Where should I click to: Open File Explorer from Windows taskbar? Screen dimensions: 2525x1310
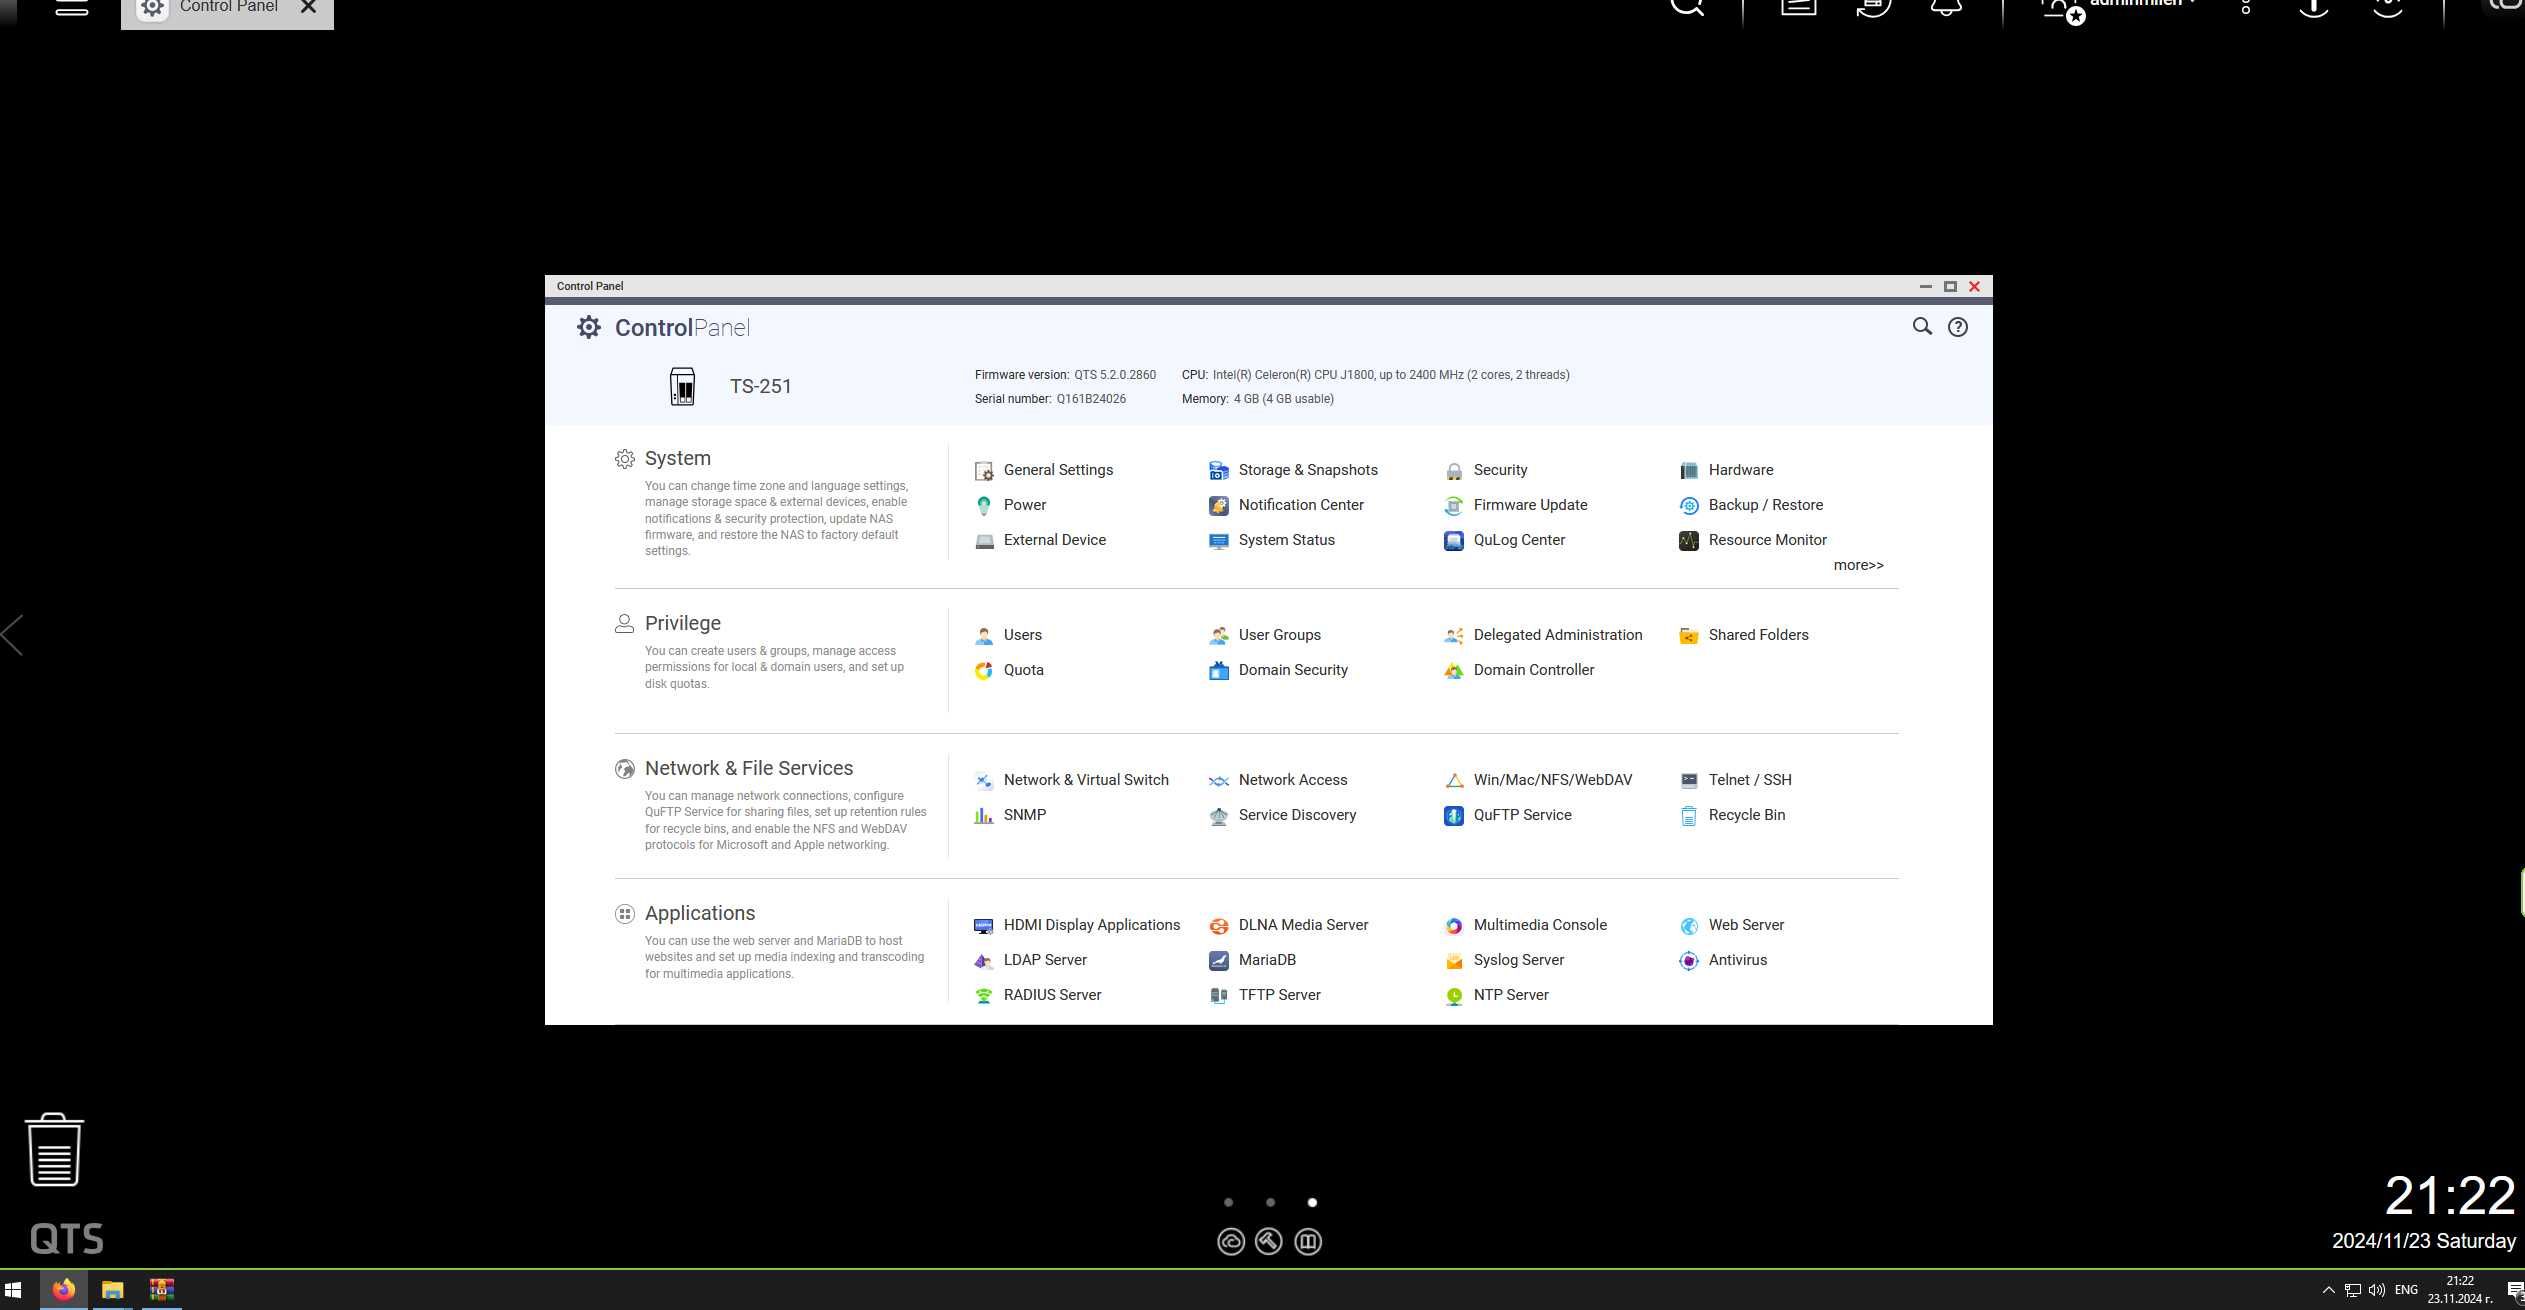112,1290
